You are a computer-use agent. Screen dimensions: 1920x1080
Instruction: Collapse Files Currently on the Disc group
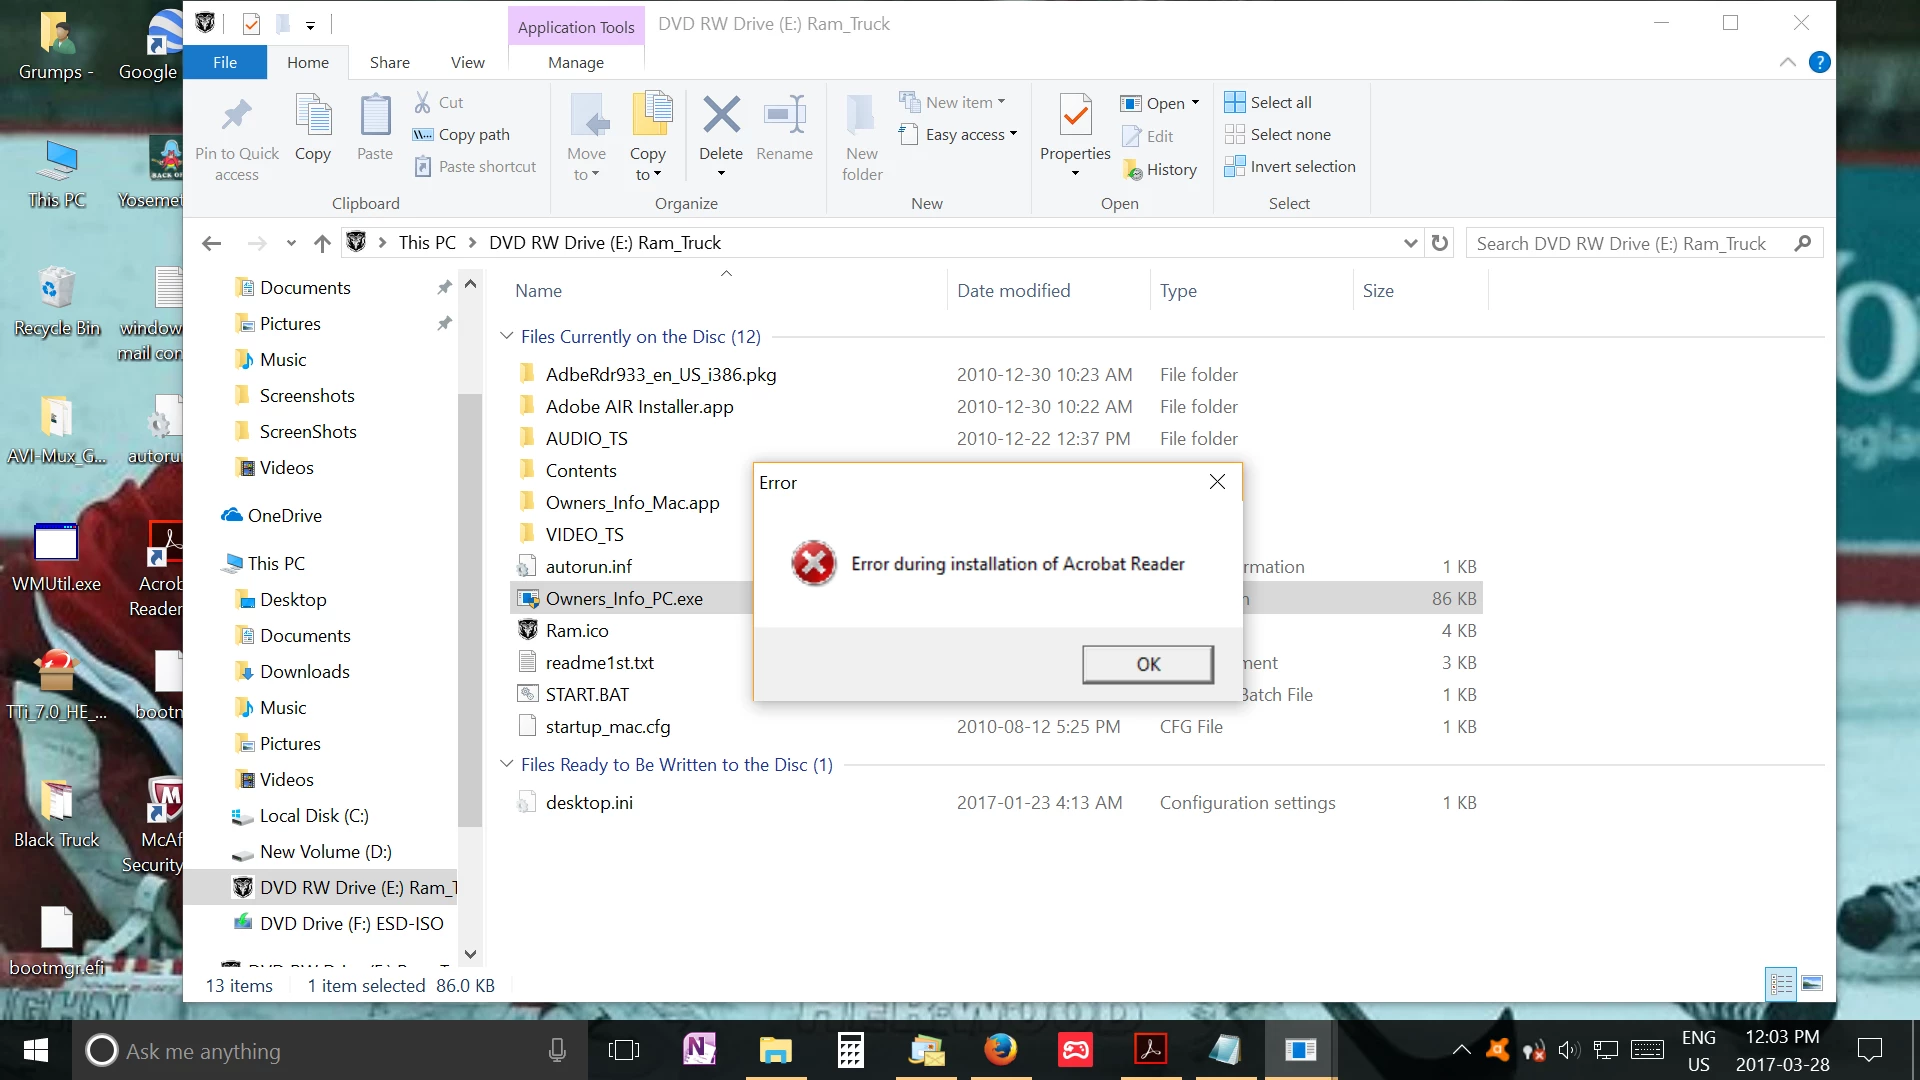(506, 336)
